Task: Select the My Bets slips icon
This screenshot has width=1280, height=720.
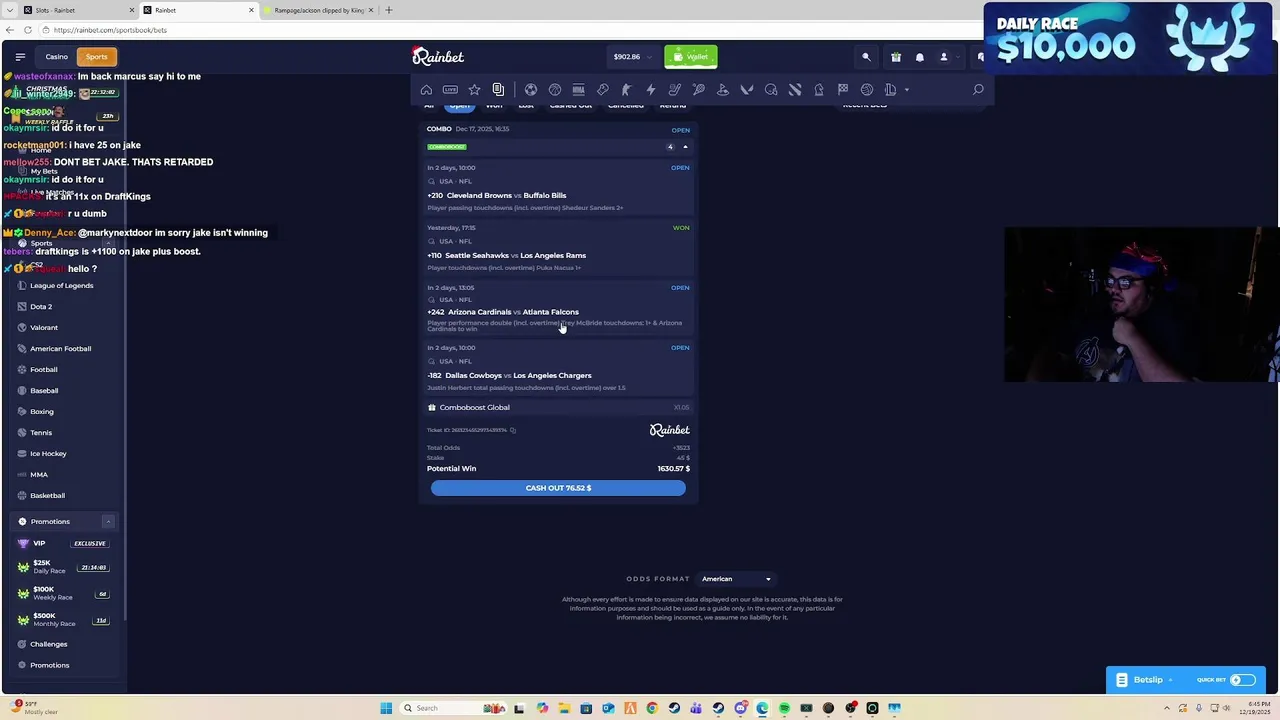Action: [498, 90]
